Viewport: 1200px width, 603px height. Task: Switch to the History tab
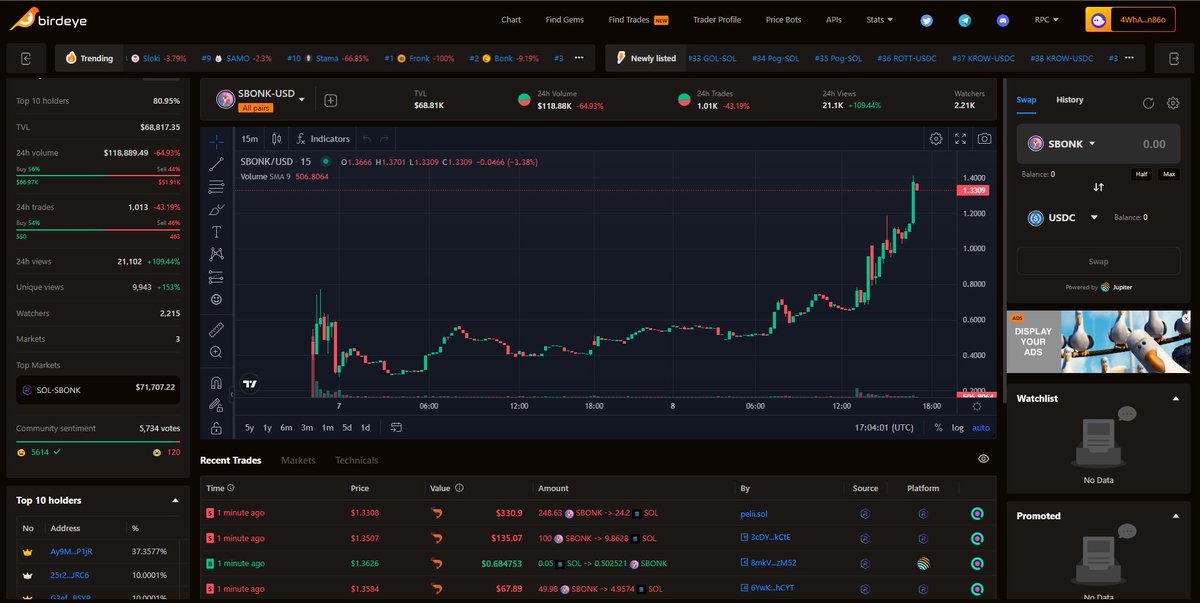pos(1070,100)
